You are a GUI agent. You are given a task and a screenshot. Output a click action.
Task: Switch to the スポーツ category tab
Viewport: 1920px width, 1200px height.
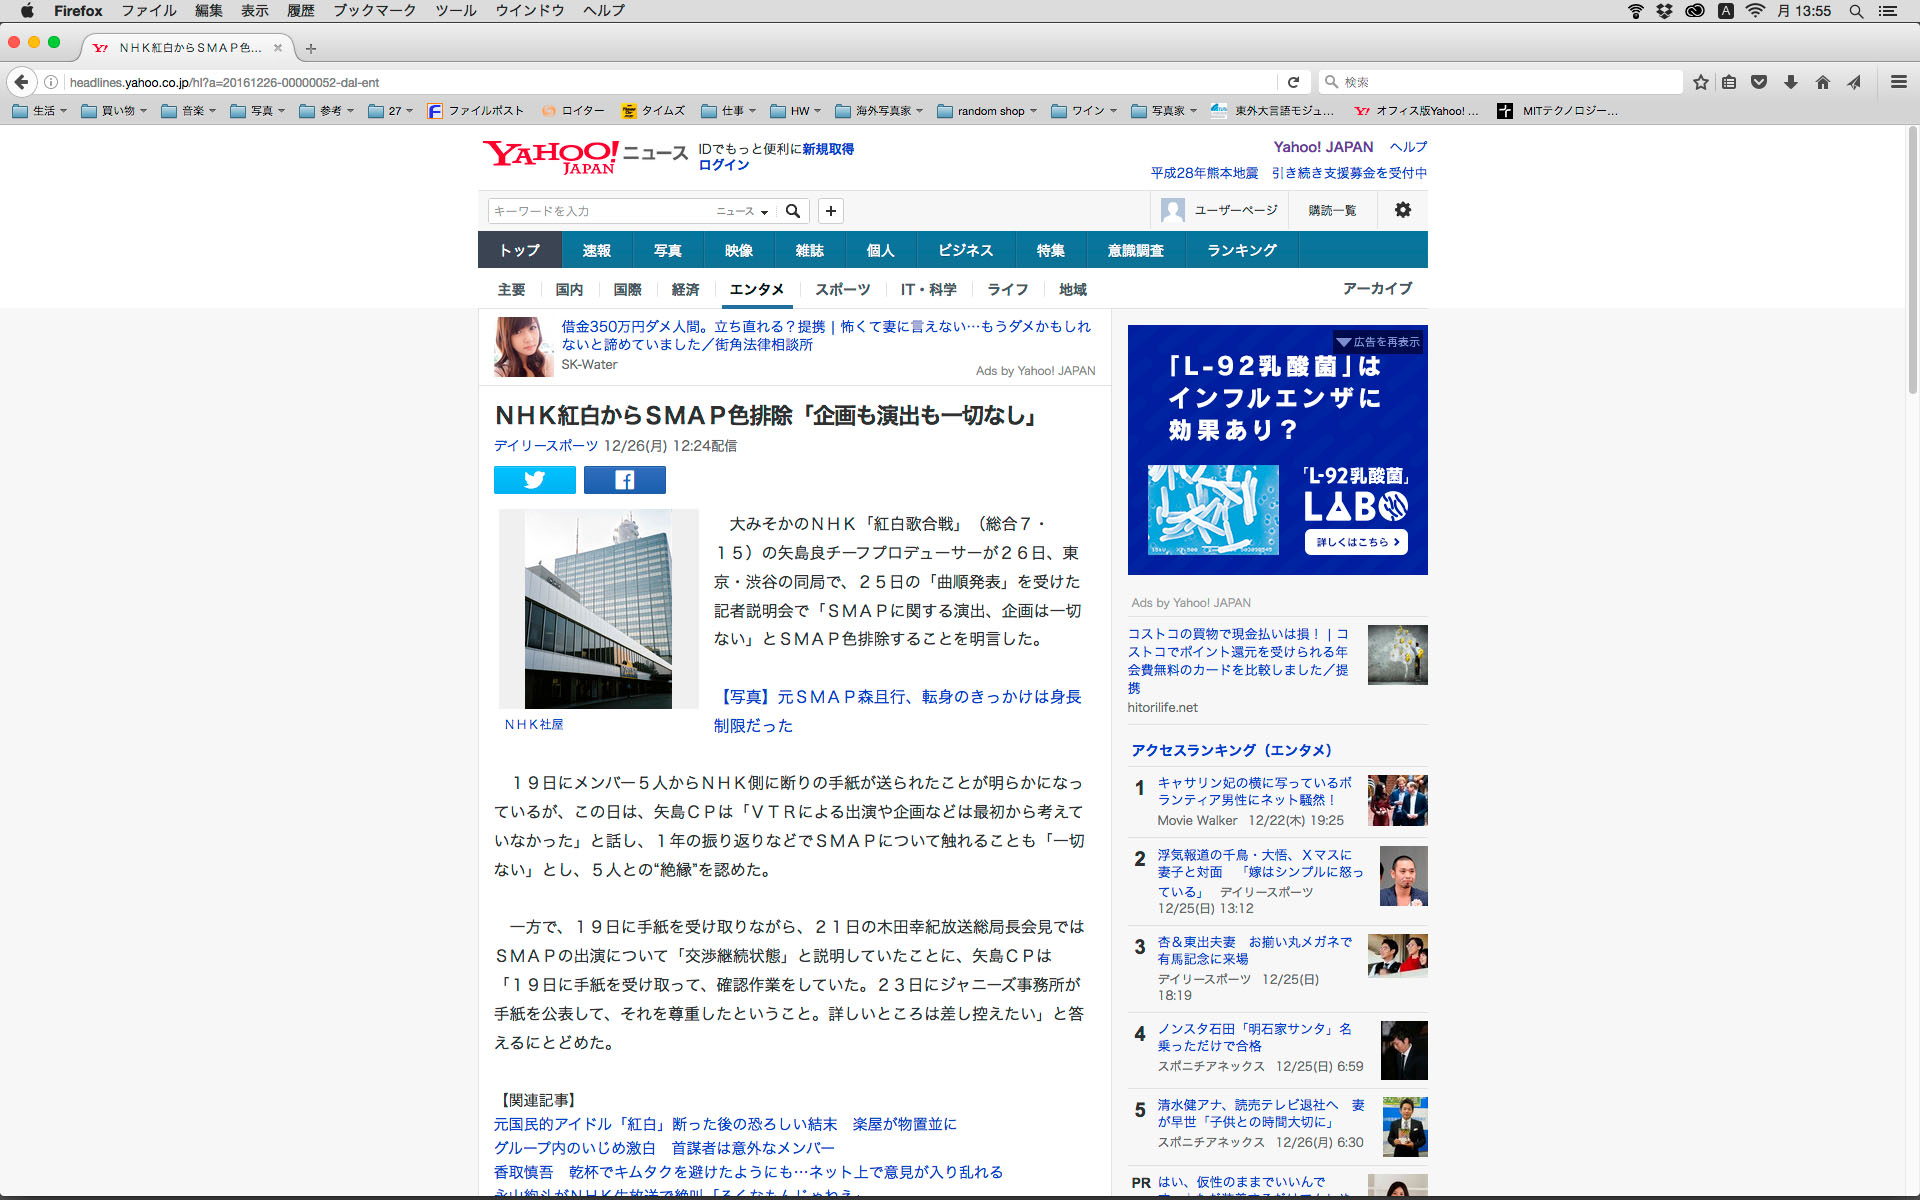pyautogui.click(x=842, y=289)
